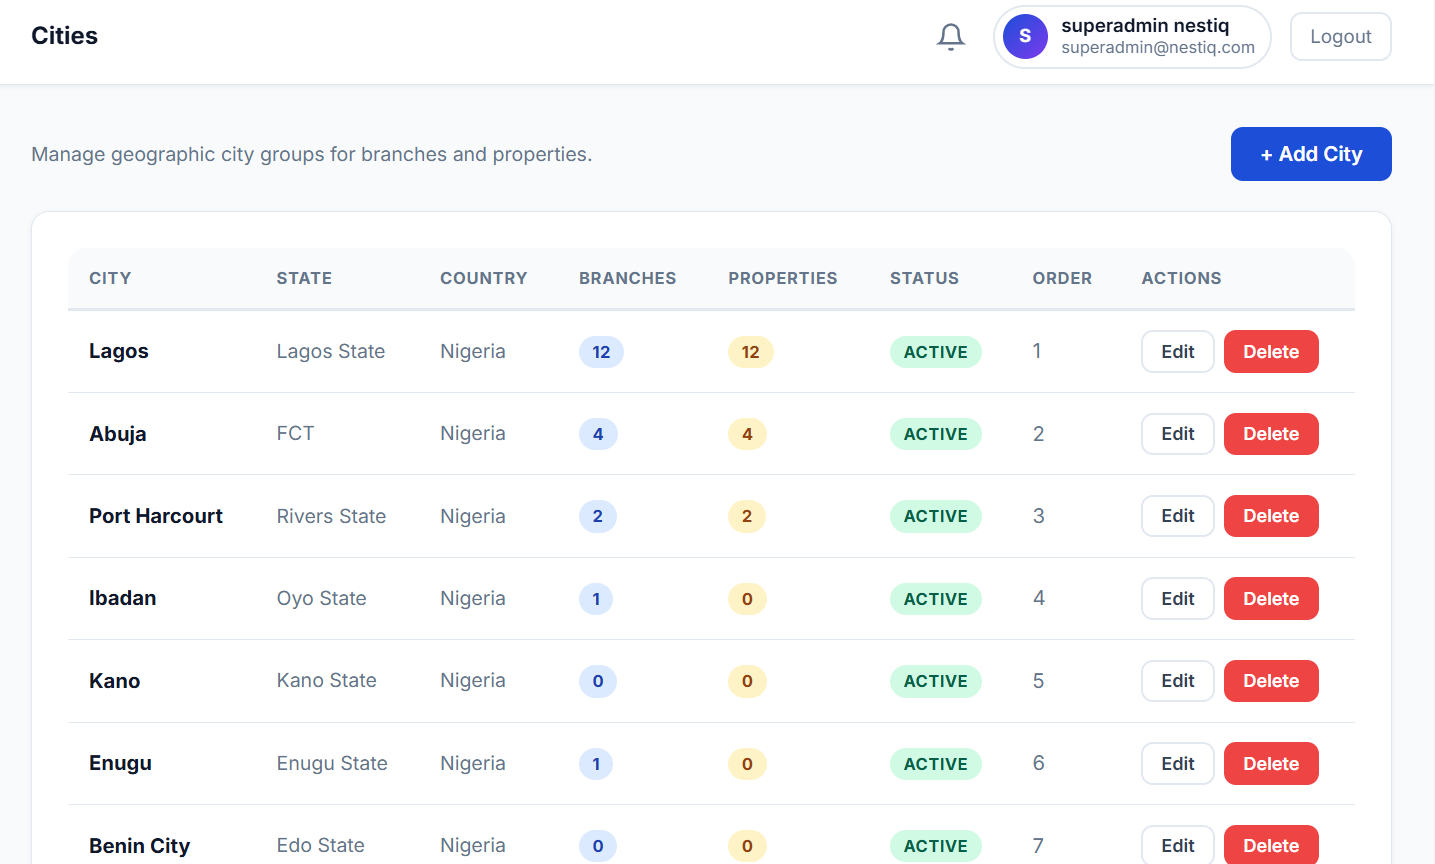
Task: Select the STATUS column header
Action: [924, 278]
